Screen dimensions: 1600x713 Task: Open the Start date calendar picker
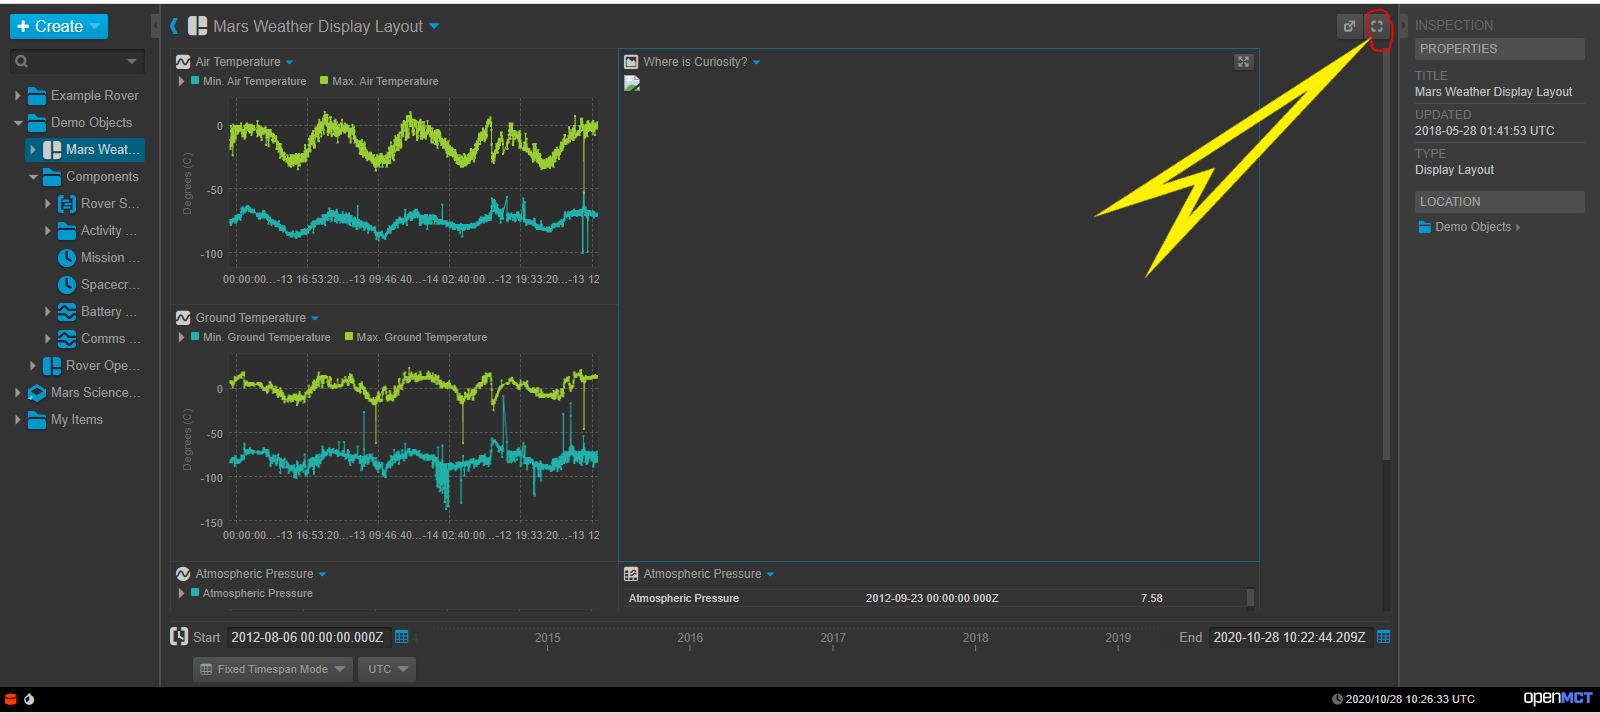point(402,637)
